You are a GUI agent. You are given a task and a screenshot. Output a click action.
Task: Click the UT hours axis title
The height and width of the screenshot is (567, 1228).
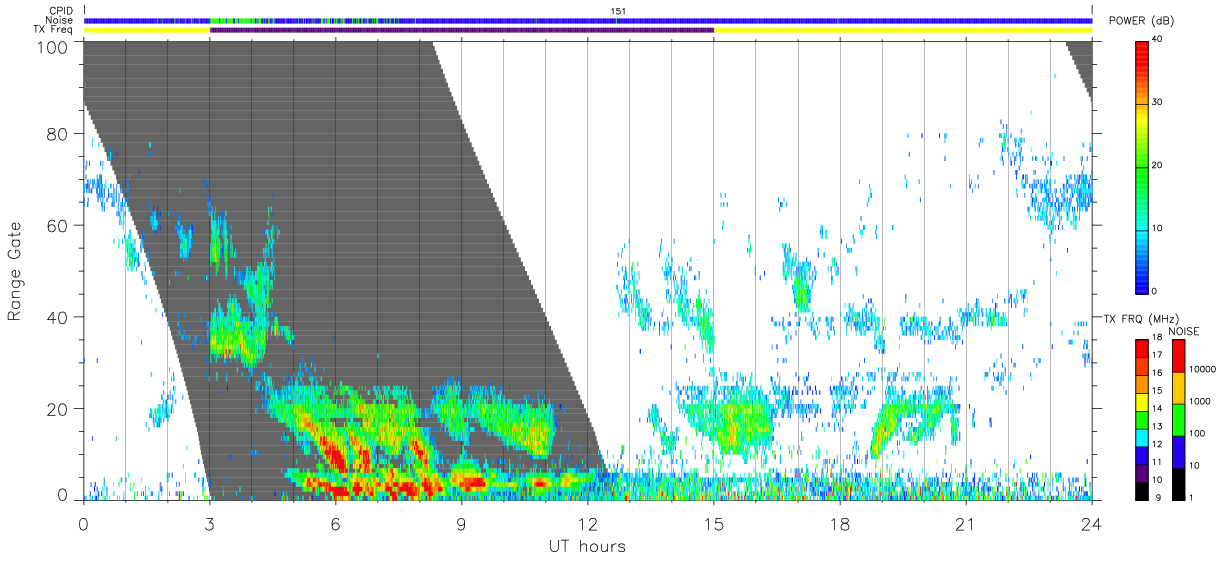click(587, 546)
